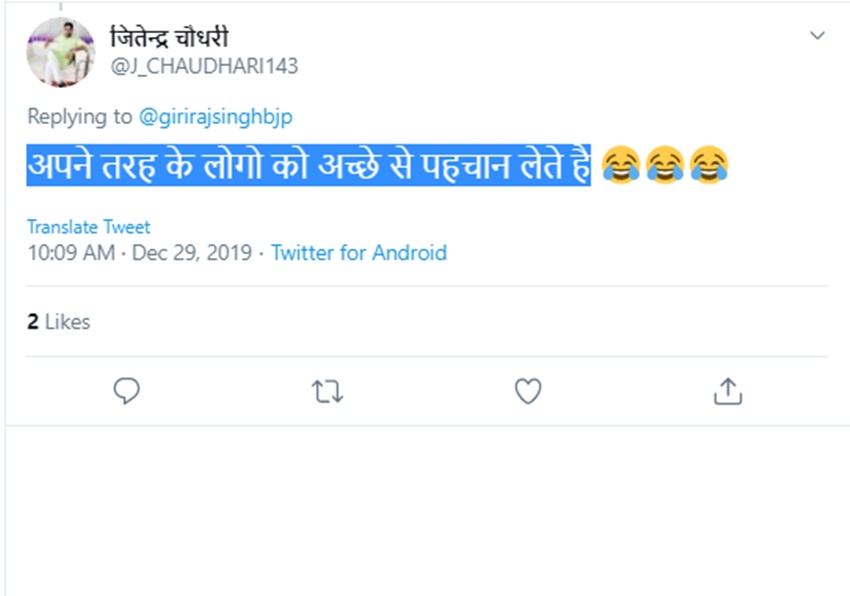Open the share tweet icon
The image size is (850, 596).
pyautogui.click(x=728, y=391)
